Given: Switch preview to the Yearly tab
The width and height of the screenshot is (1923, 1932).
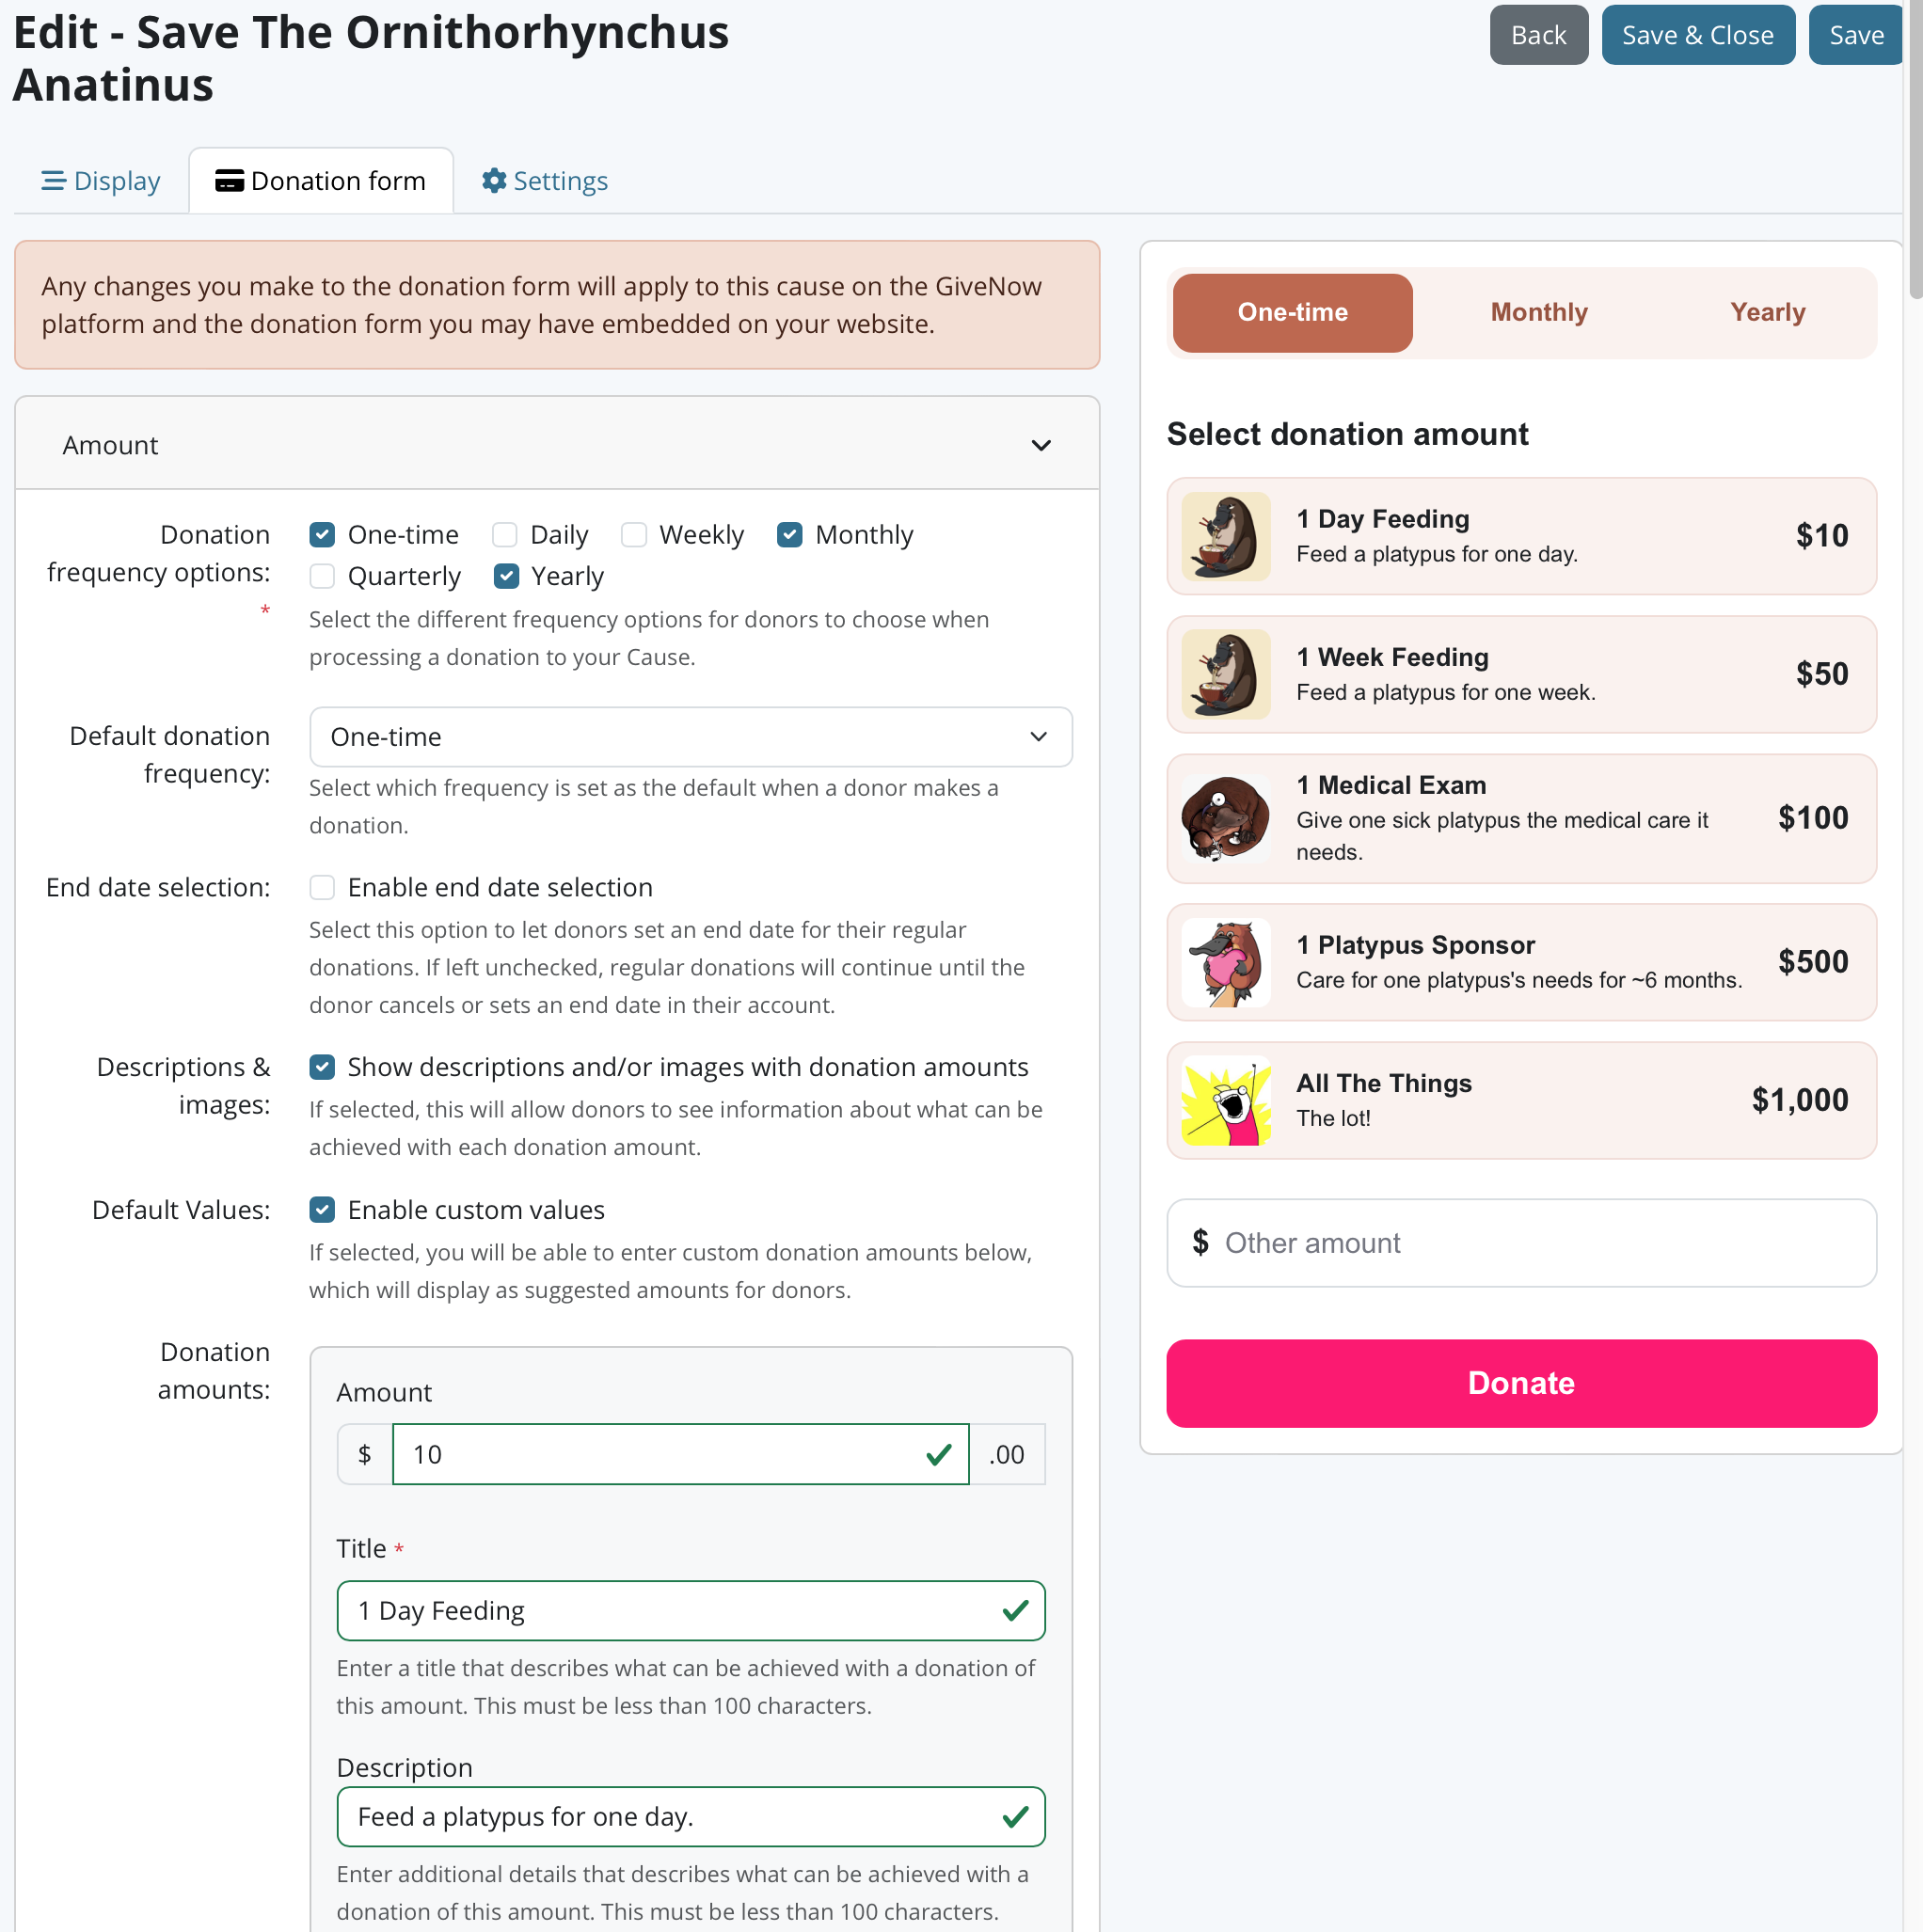Looking at the screenshot, I should (1767, 312).
